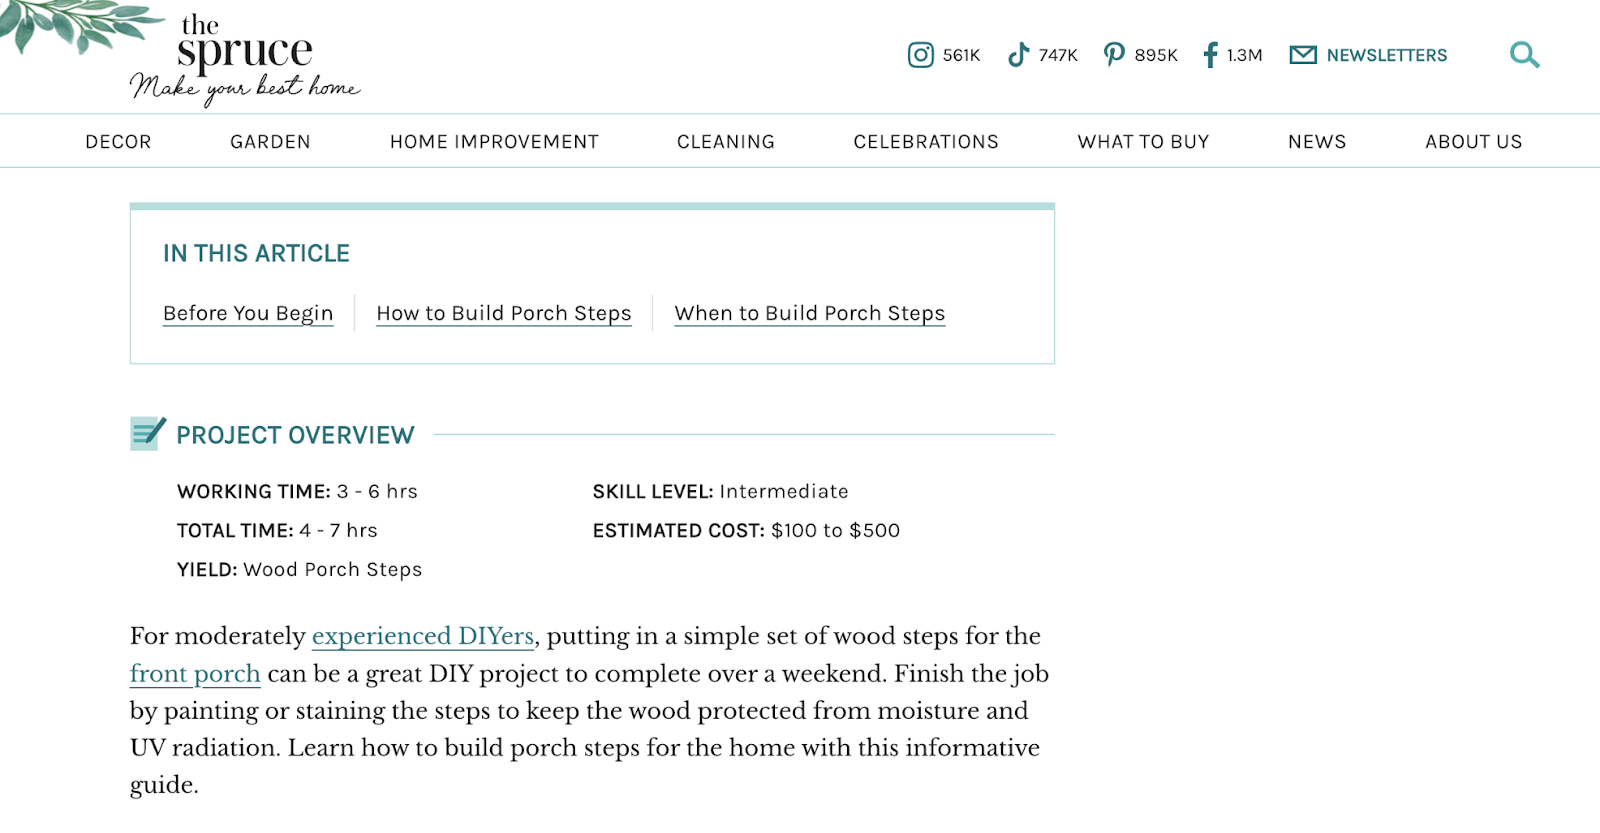Jump to Before You Begin section

pyautogui.click(x=248, y=313)
